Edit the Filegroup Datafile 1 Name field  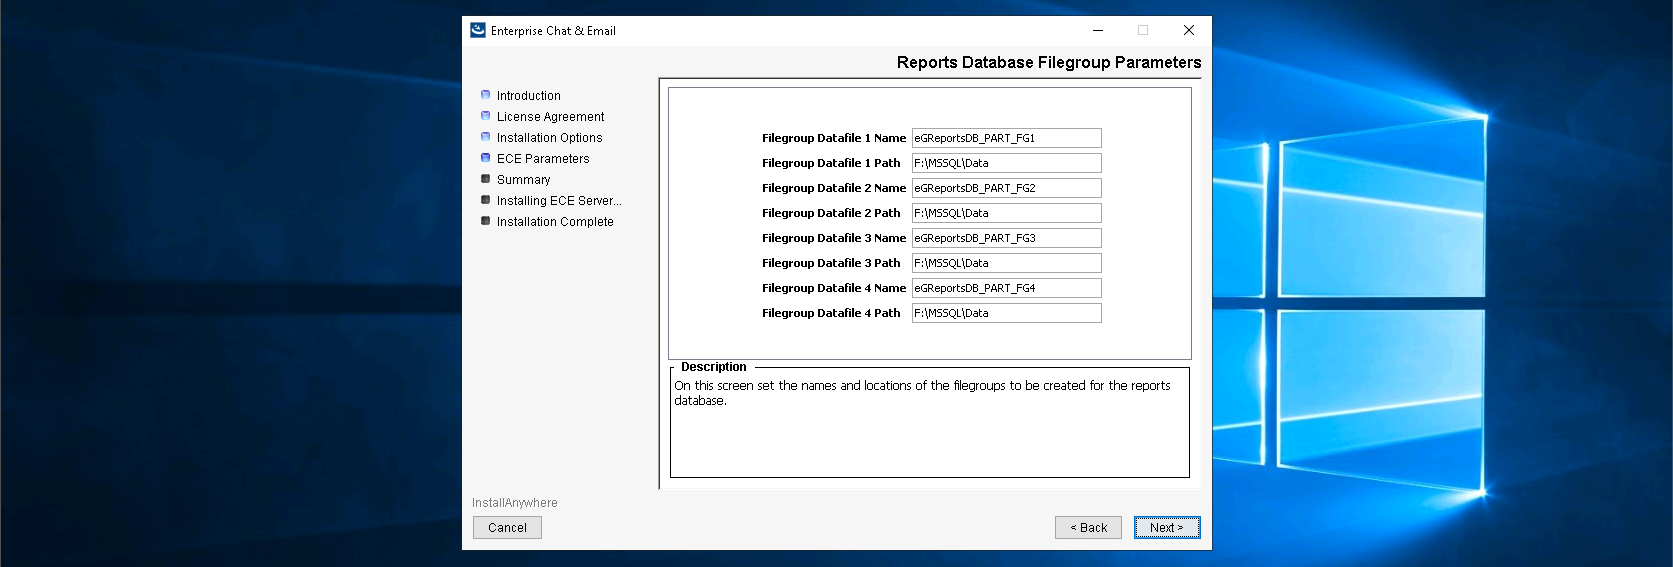click(1006, 138)
